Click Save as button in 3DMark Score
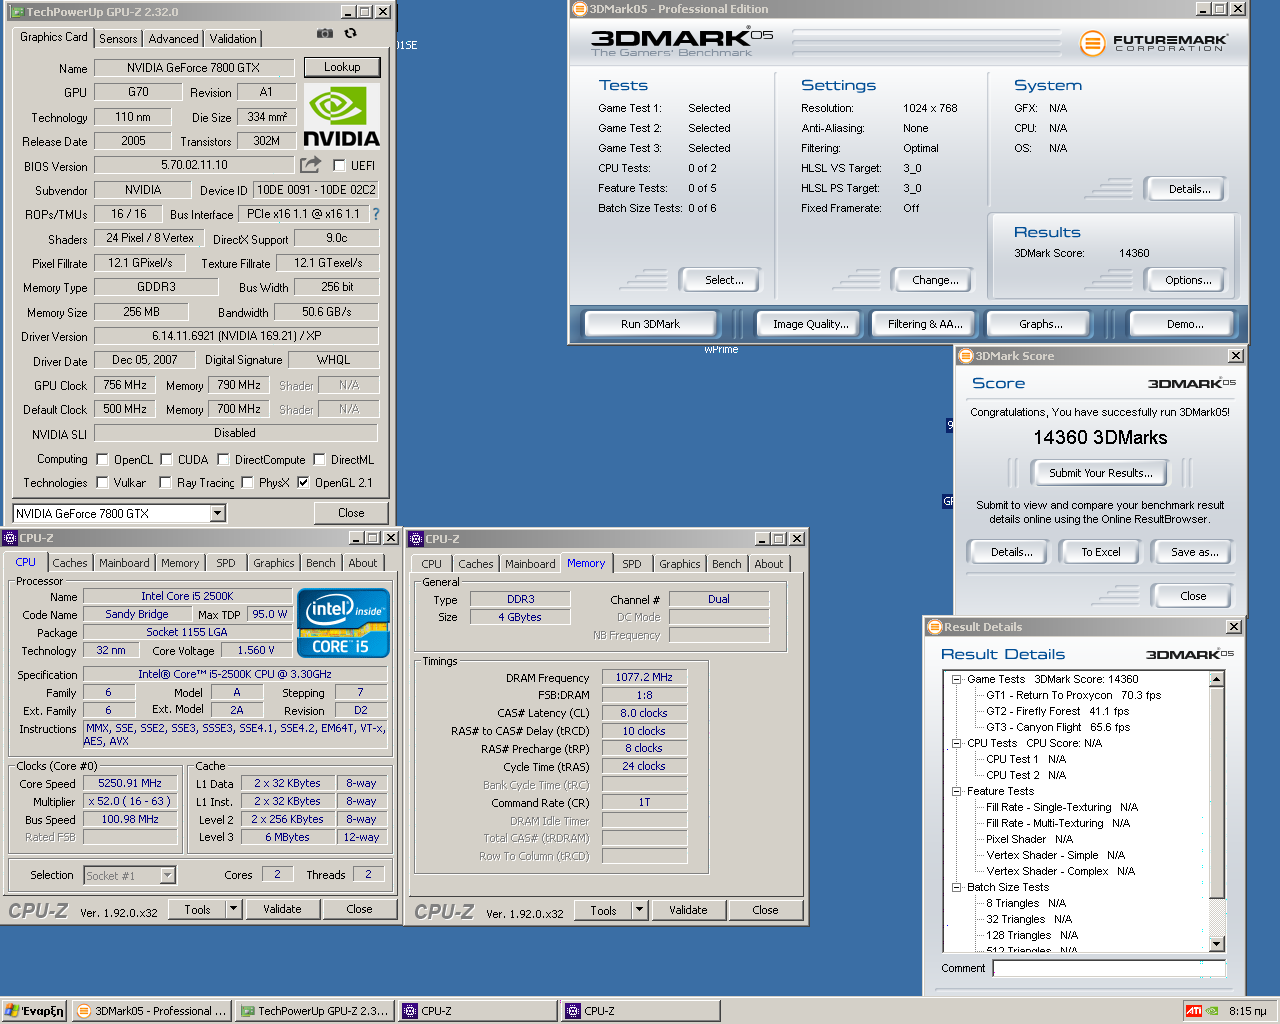This screenshot has width=1280, height=1024. pyautogui.click(x=1194, y=552)
